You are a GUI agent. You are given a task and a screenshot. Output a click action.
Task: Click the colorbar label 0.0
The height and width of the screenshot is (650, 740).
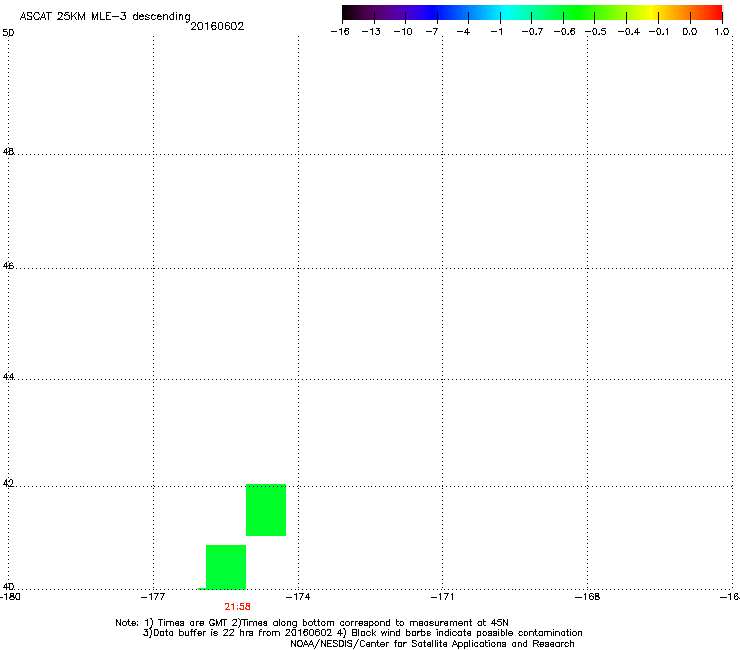pyautogui.click(x=690, y=32)
